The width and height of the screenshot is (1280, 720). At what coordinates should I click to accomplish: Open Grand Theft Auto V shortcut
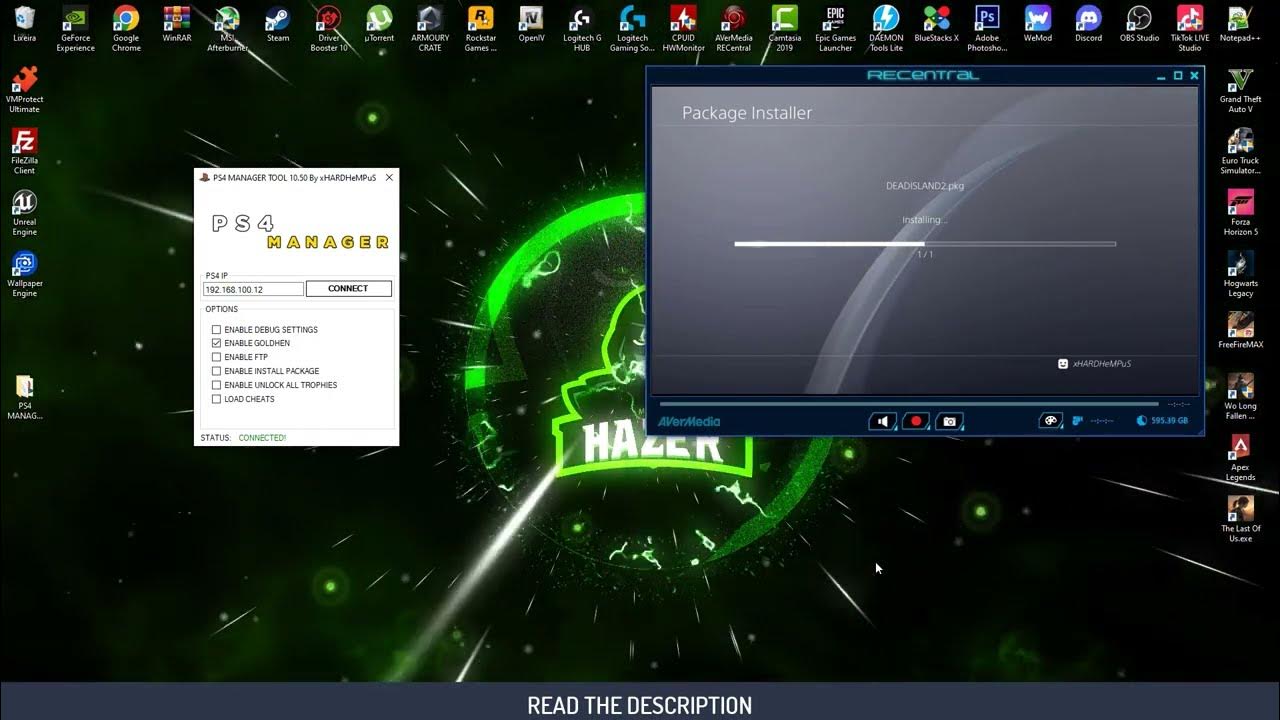click(x=1240, y=90)
